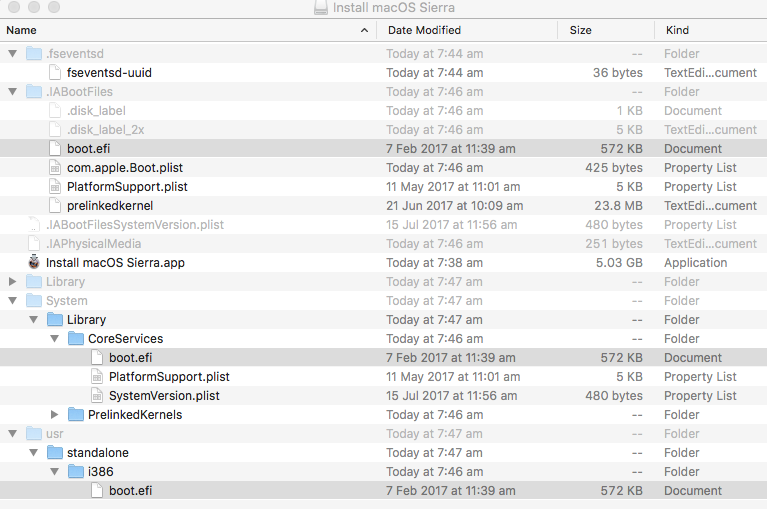Collapse the usr folder triangle

tap(13, 434)
